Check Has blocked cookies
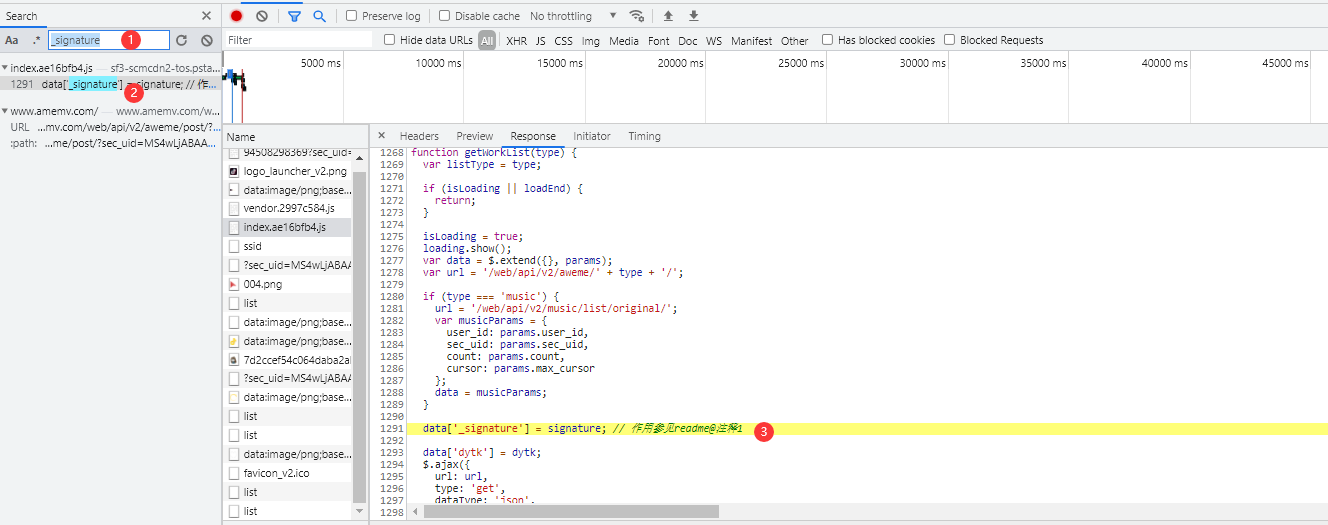The height and width of the screenshot is (525, 1328). (827, 40)
